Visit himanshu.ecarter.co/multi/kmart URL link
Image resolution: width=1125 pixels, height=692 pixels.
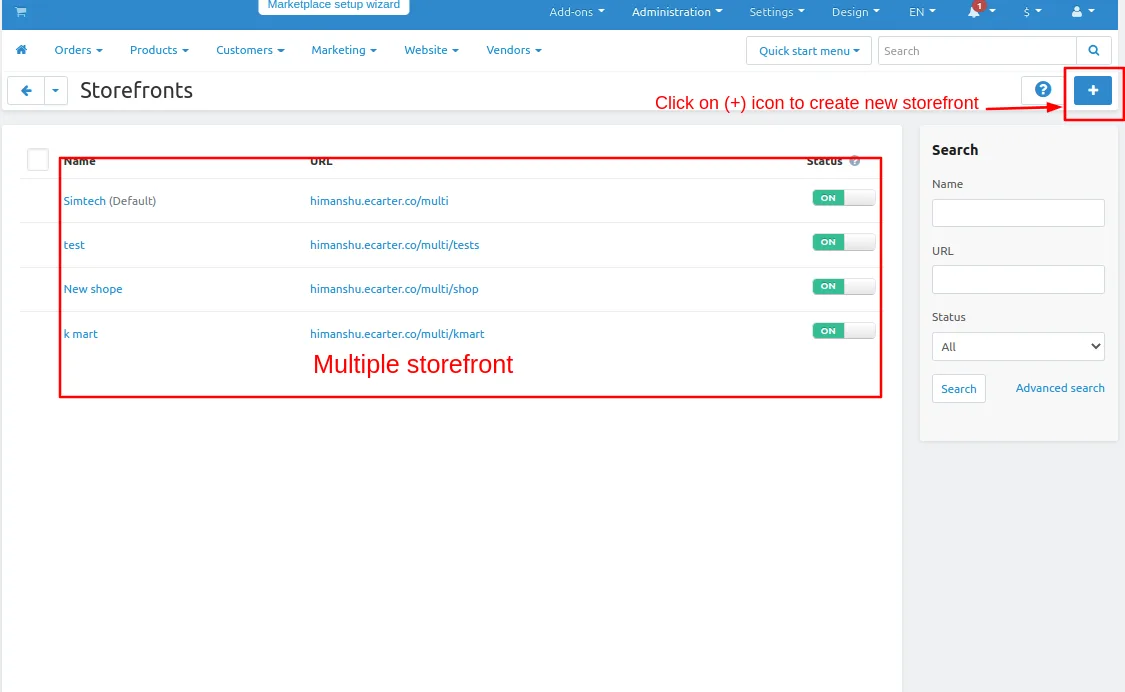(x=397, y=334)
